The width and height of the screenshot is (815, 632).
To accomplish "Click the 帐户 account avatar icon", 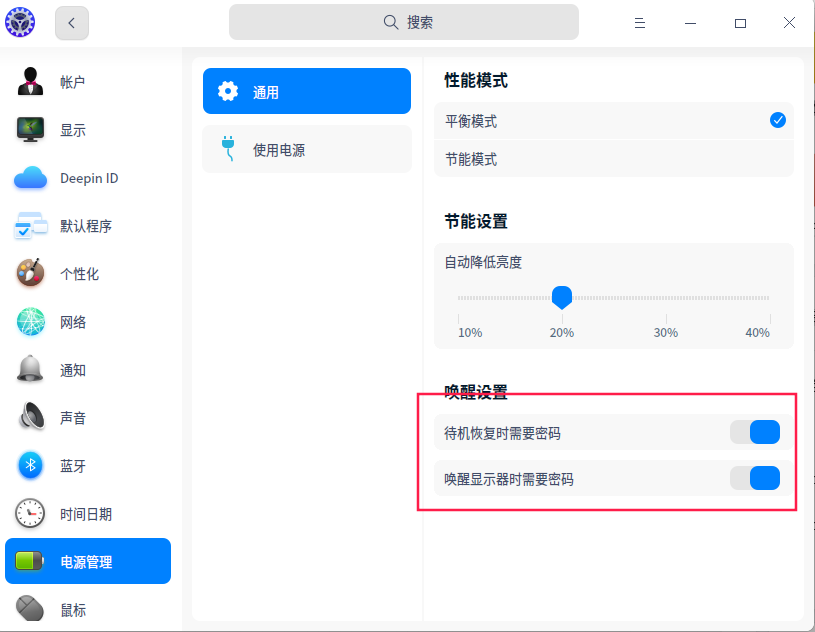I will coord(30,82).
